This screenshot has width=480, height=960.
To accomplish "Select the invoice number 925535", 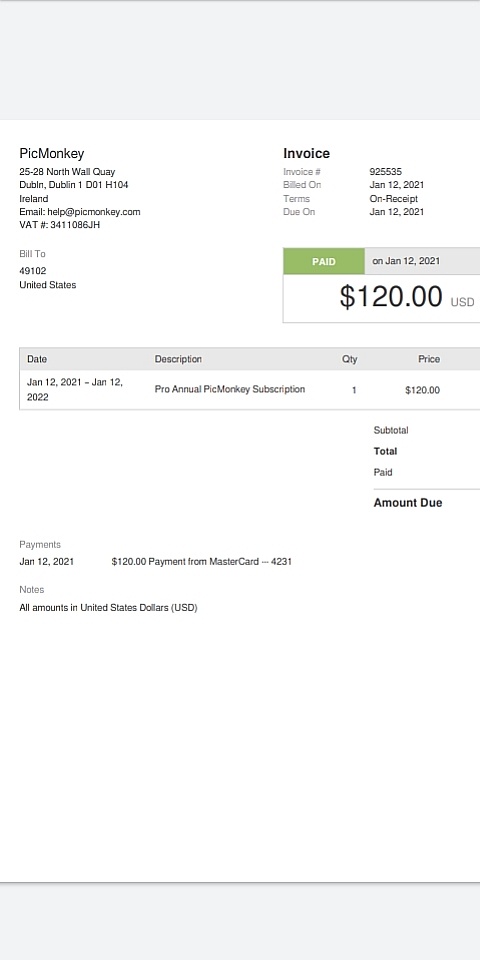I will (x=386, y=171).
